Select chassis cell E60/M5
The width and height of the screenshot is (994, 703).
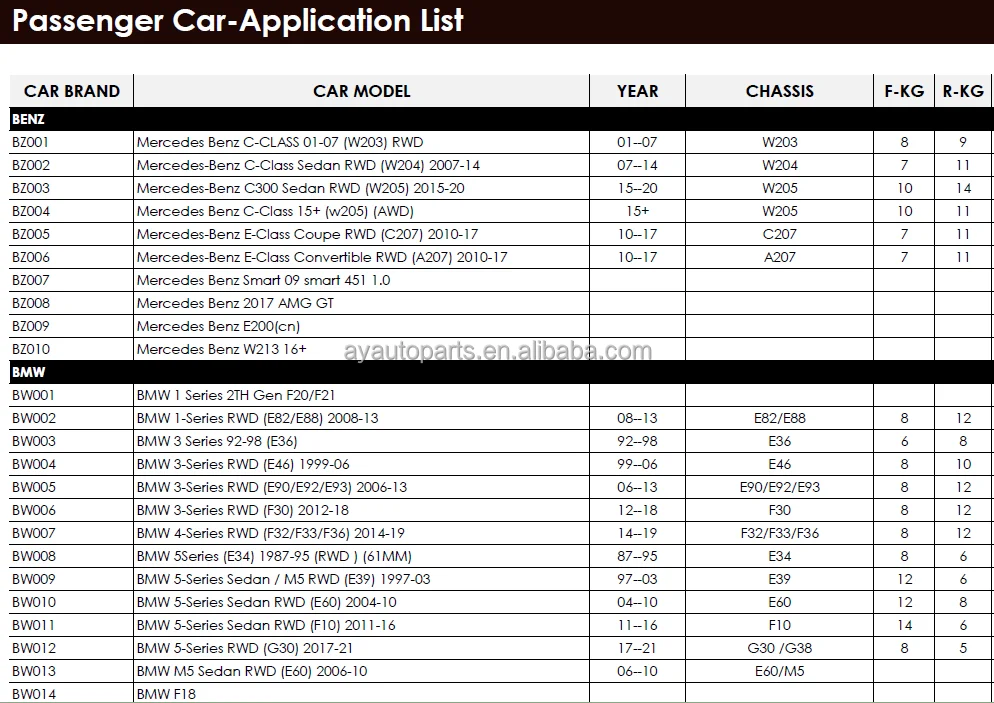click(x=779, y=671)
